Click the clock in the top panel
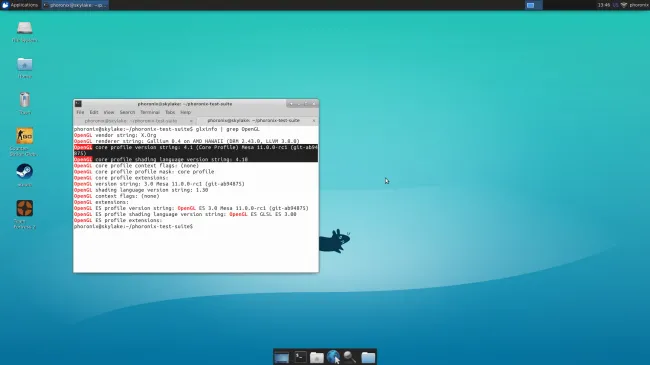Image resolution: width=650 pixels, height=365 pixels. point(604,5)
